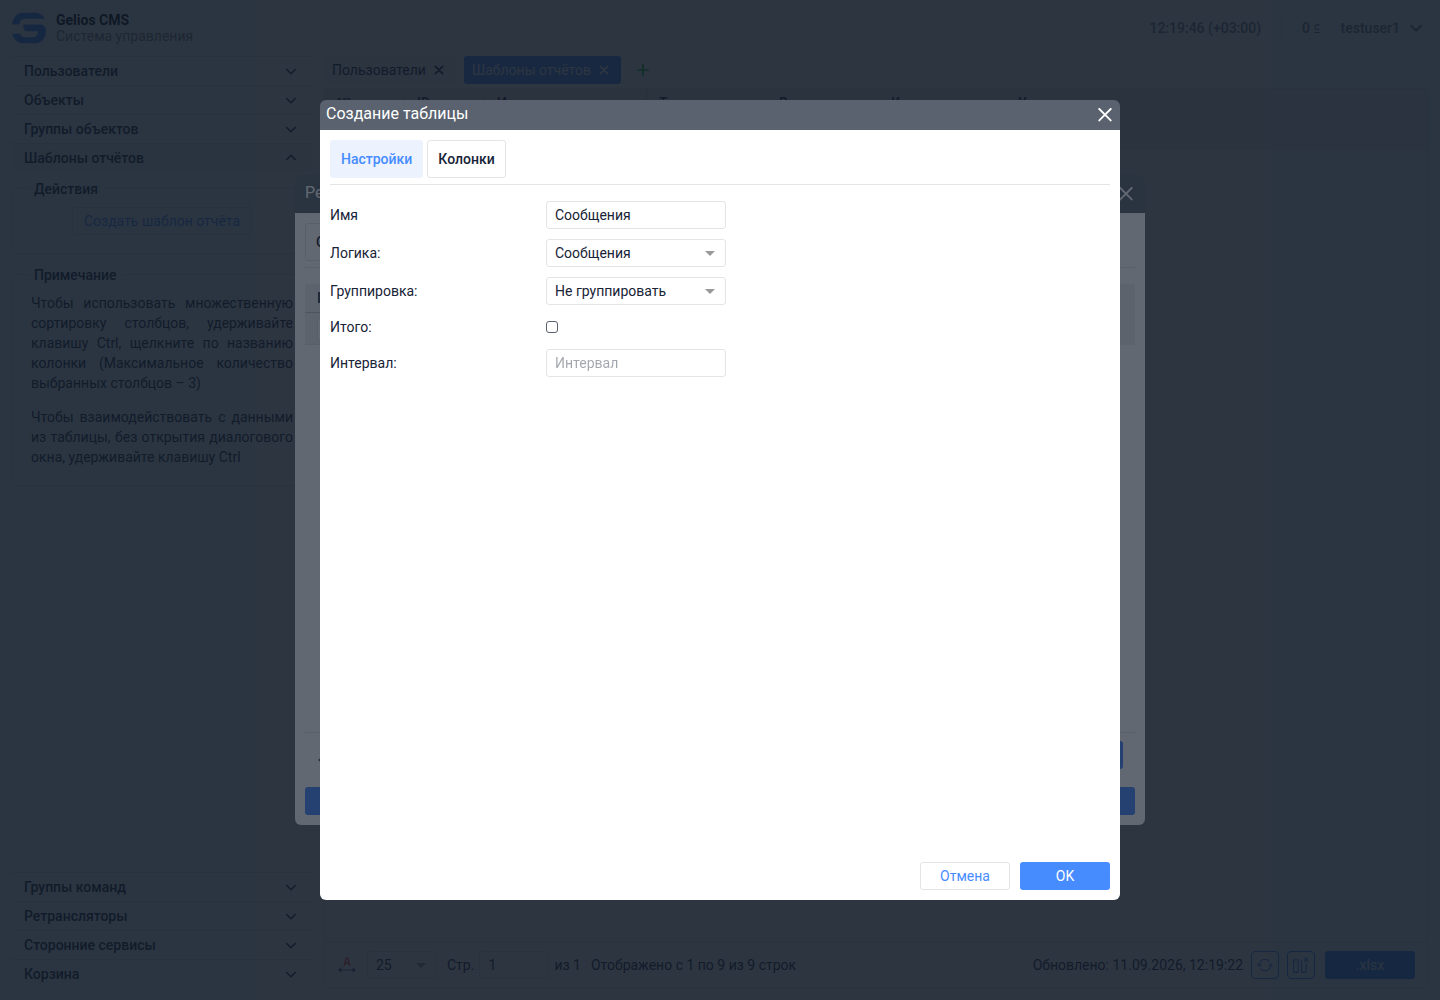Export table with the xlsx button
This screenshot has width=1440, height=1000.
[1370, 965]
